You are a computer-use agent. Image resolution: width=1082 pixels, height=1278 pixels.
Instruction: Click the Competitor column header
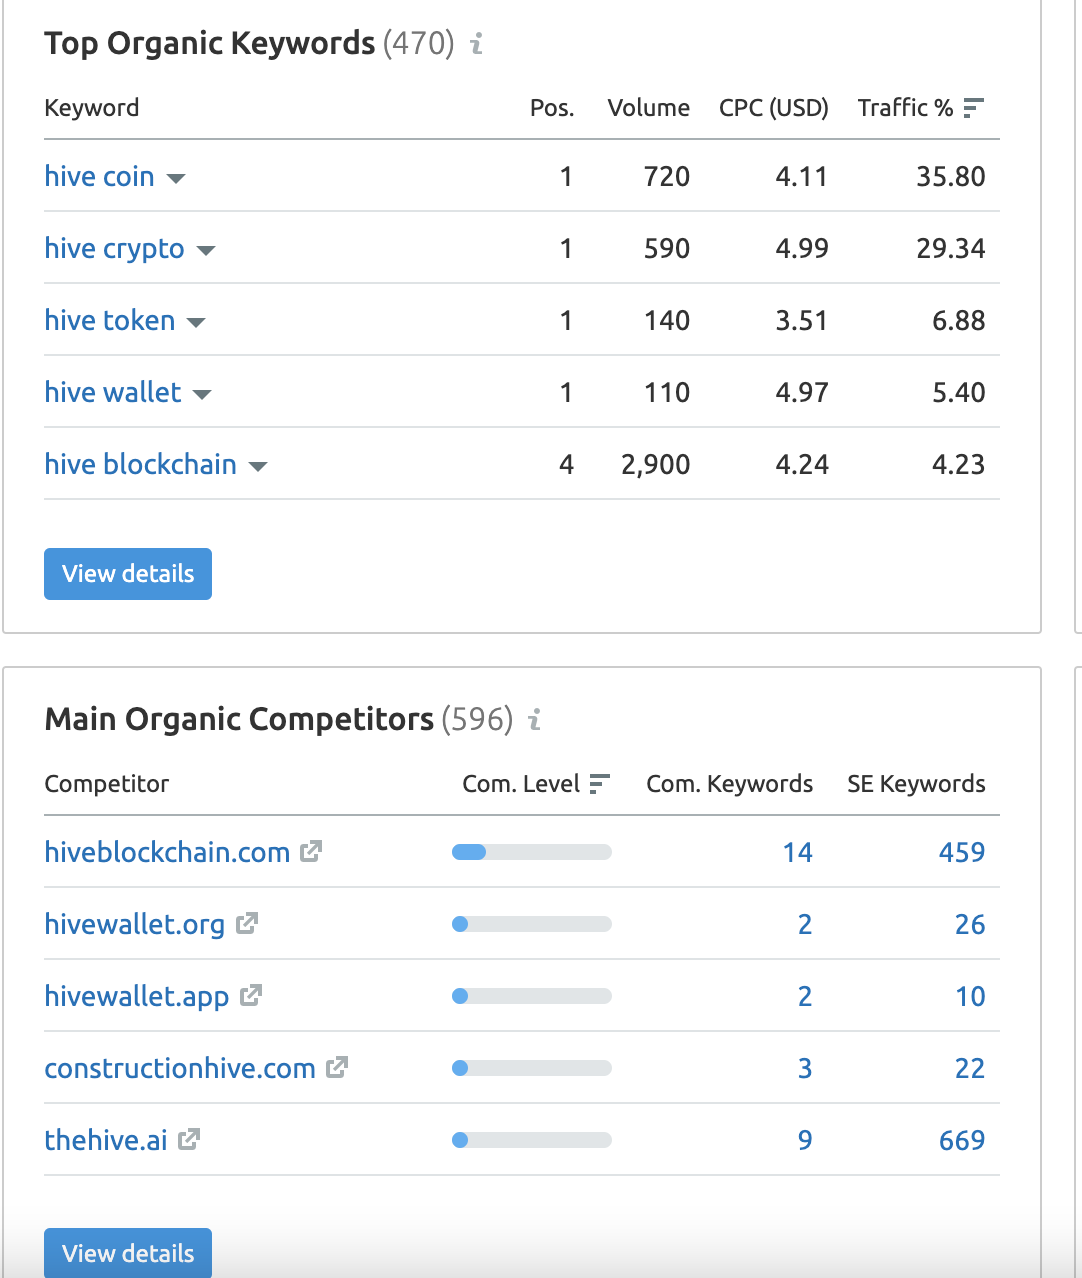(107, 784)
